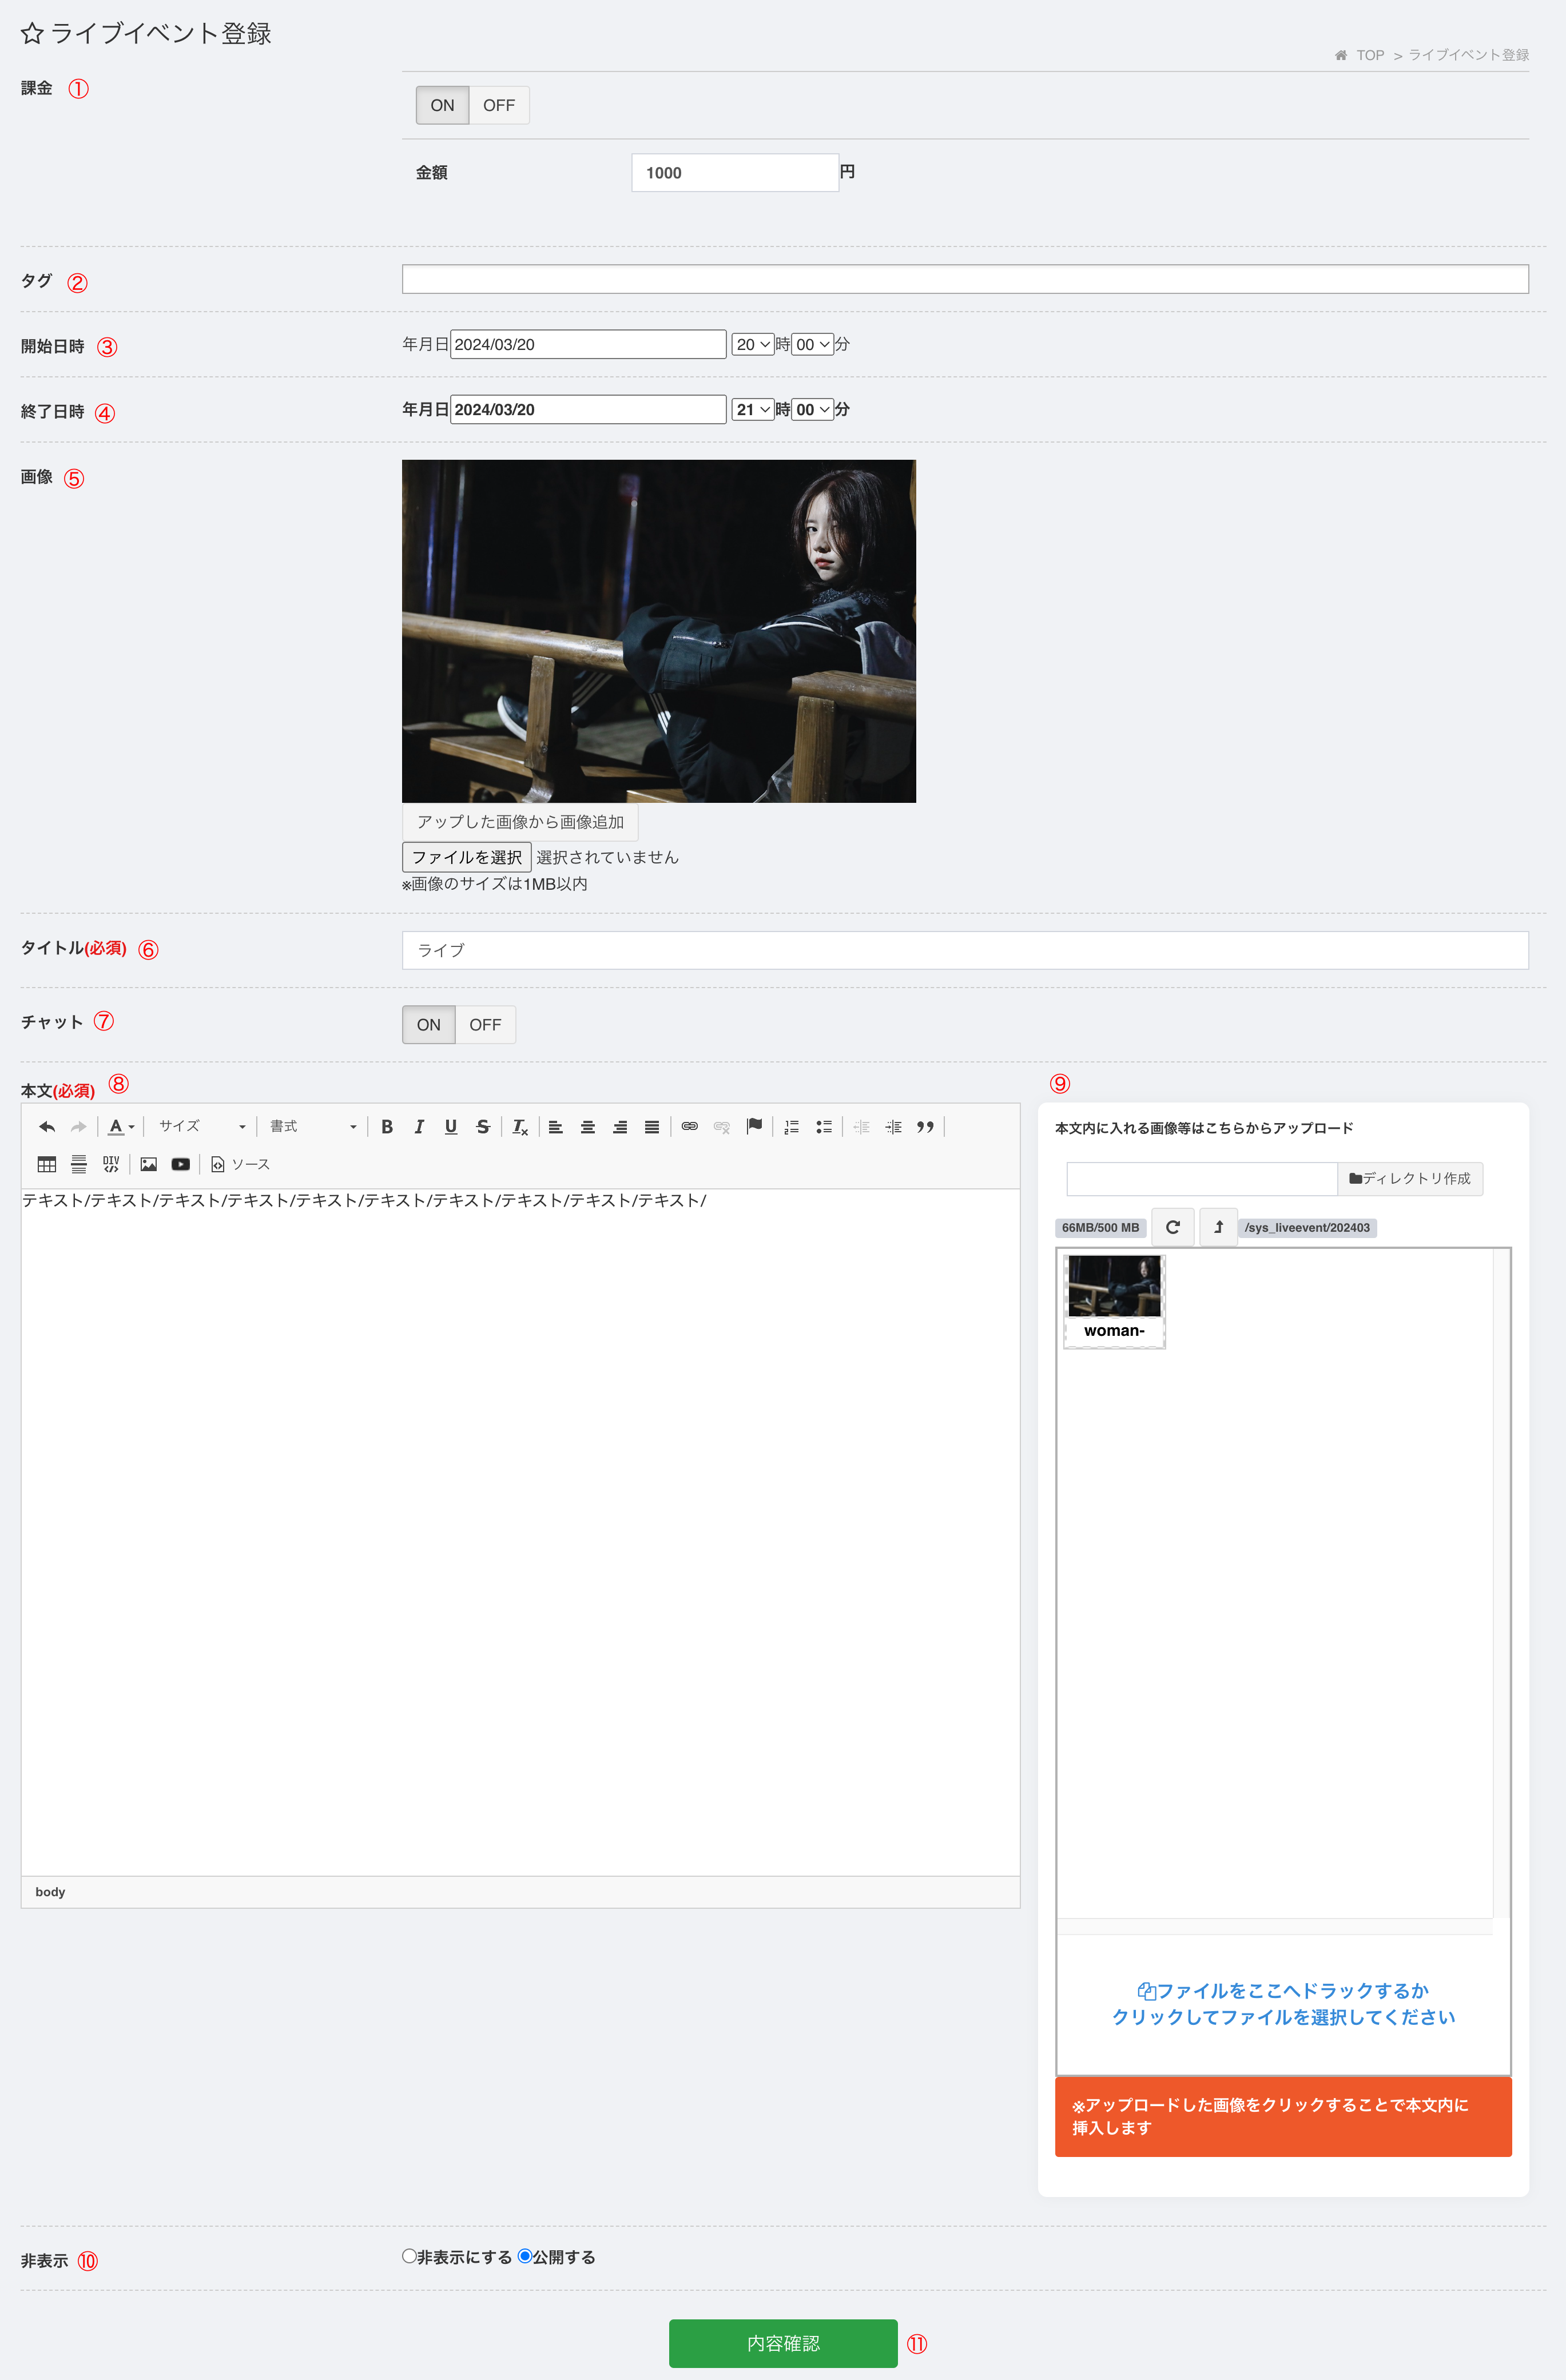Open the end time hour dropdown showing 21
The image size is (1566, 2380).
(x=753, y=409)
